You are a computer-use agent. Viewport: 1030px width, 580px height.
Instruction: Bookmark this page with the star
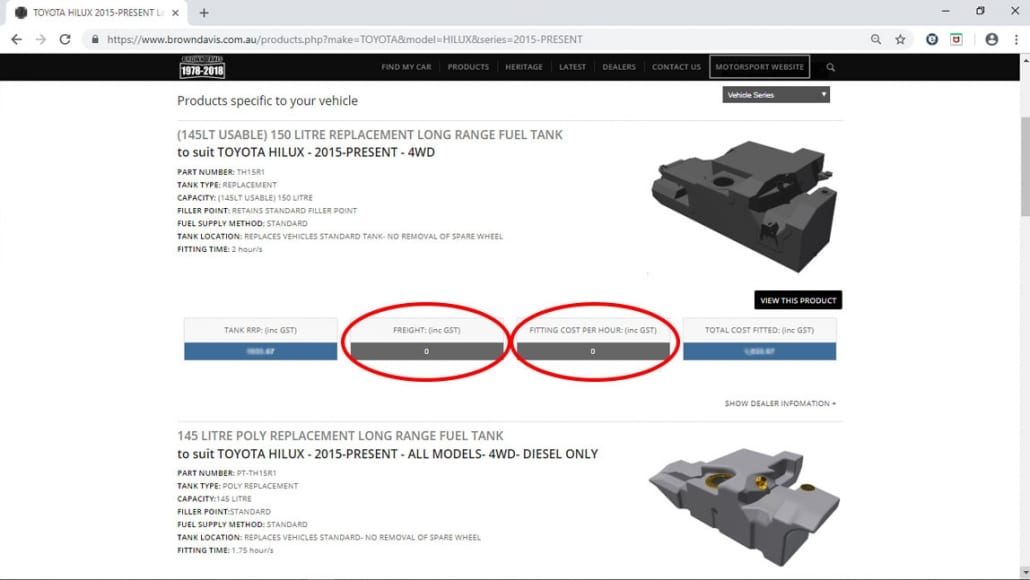click(901, 39)
